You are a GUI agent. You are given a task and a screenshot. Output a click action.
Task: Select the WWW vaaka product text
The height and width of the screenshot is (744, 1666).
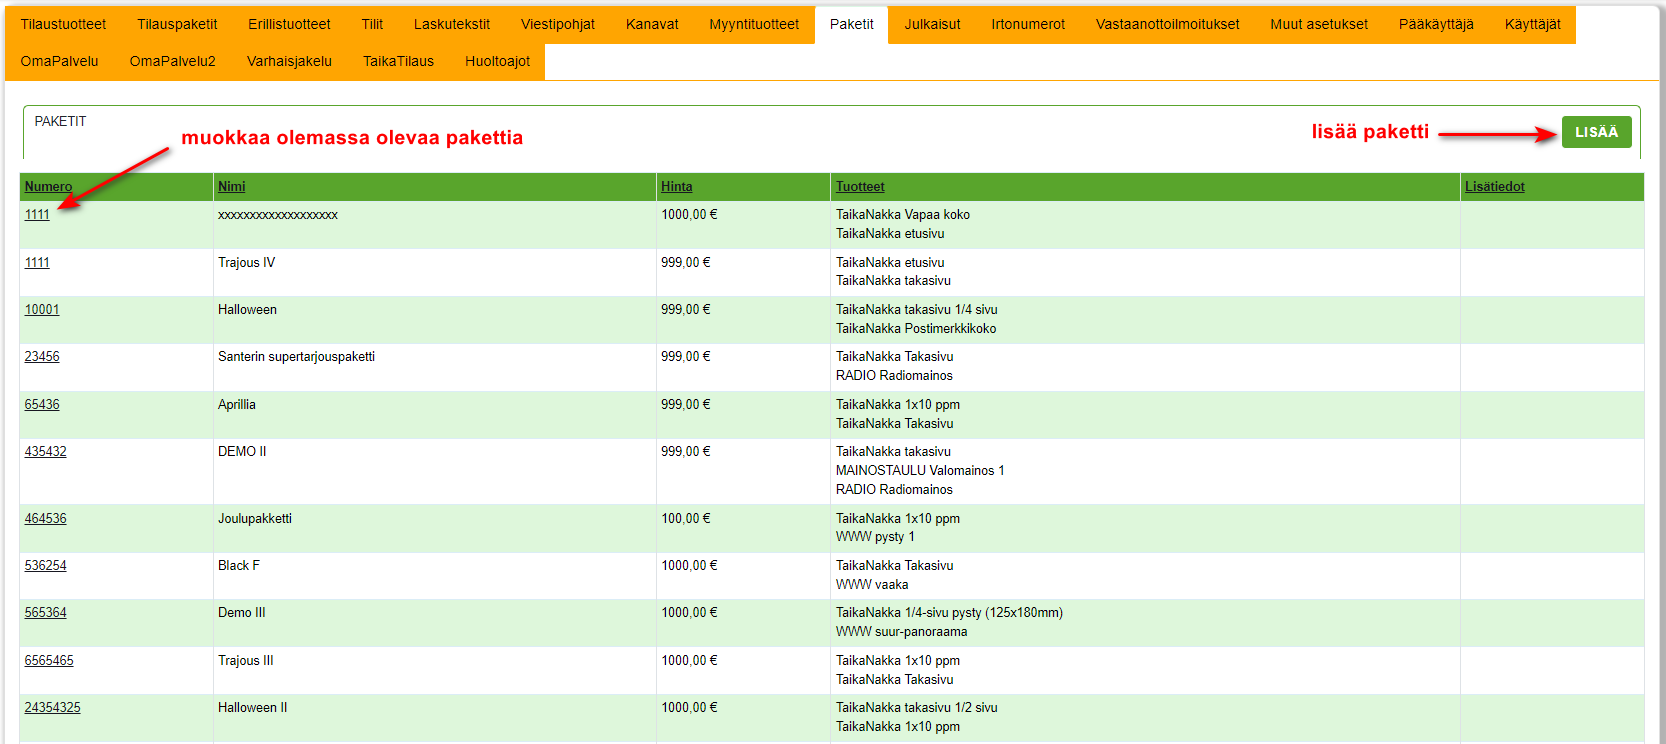pos(872,585)
